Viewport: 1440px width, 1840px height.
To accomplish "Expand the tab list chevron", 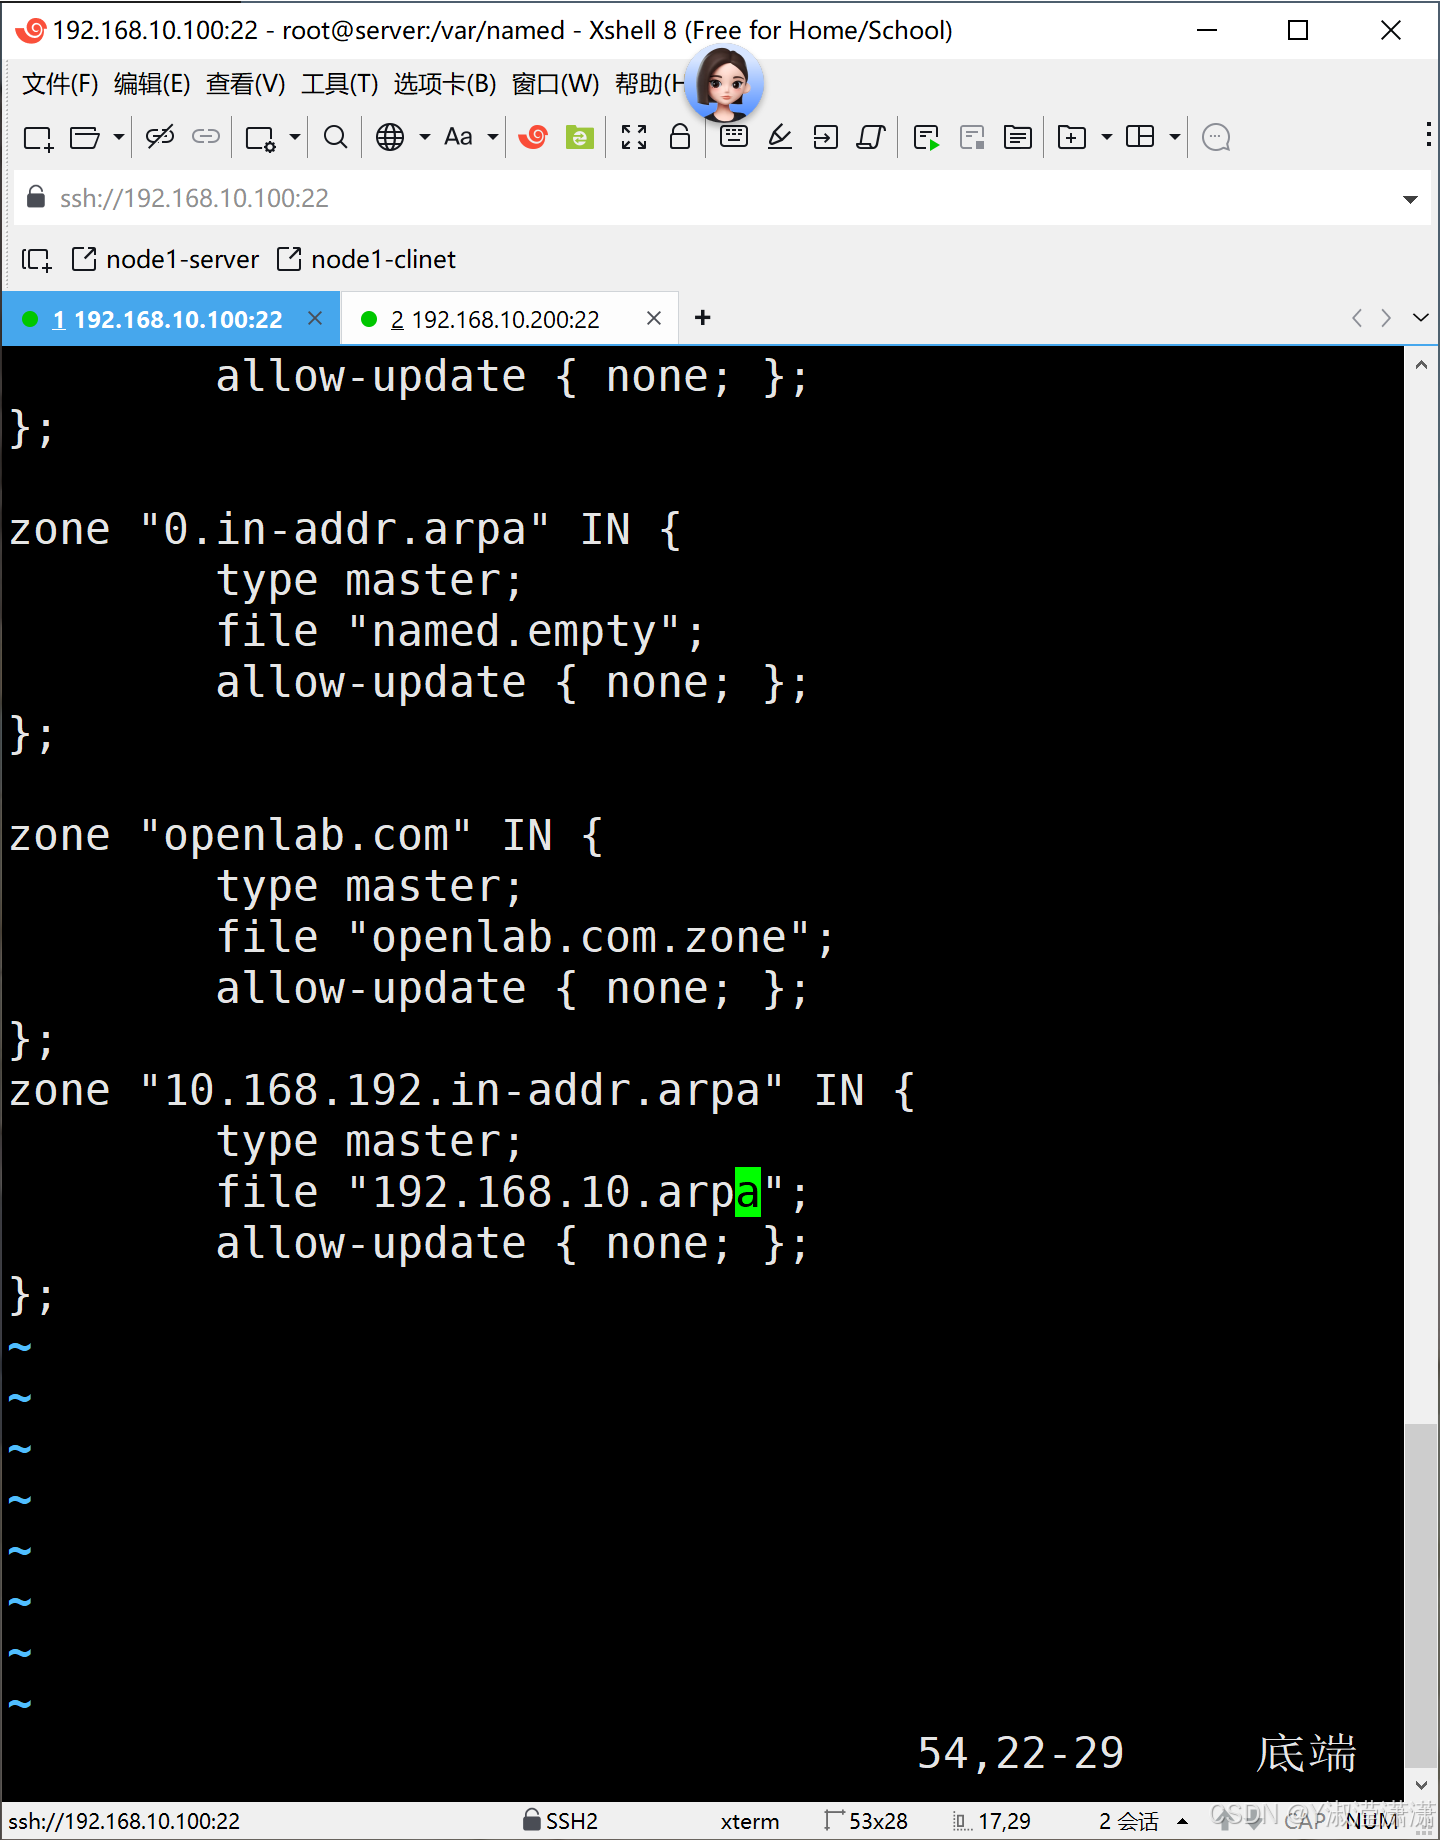I will pos(1421,318).
